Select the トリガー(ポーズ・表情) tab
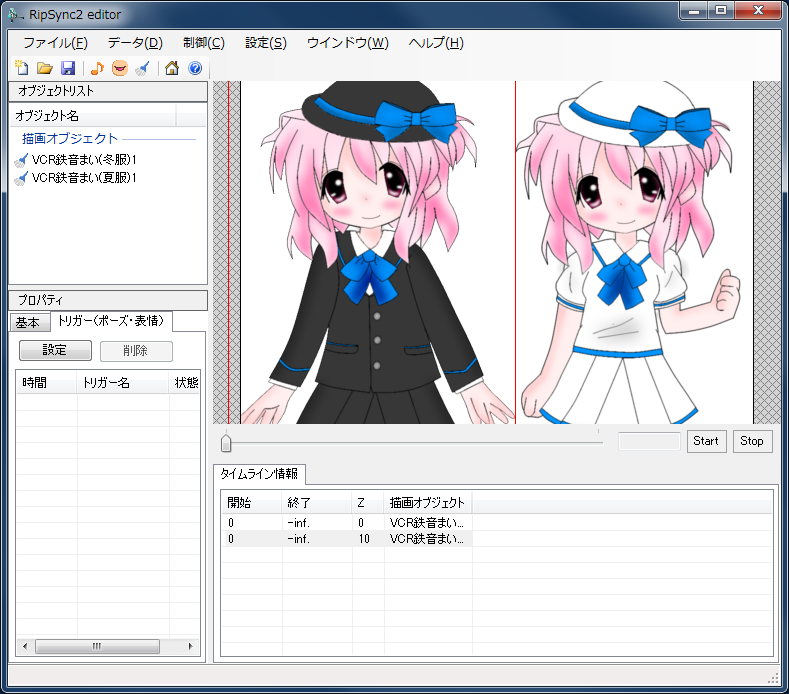Viewport: 789px width, 694px height. [111, 321]
